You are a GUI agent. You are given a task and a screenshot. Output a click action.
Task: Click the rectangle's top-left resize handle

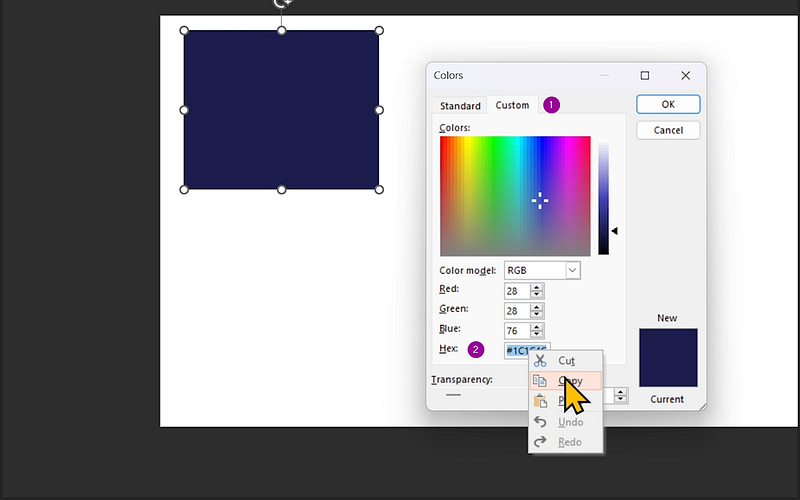coord(184,31)
